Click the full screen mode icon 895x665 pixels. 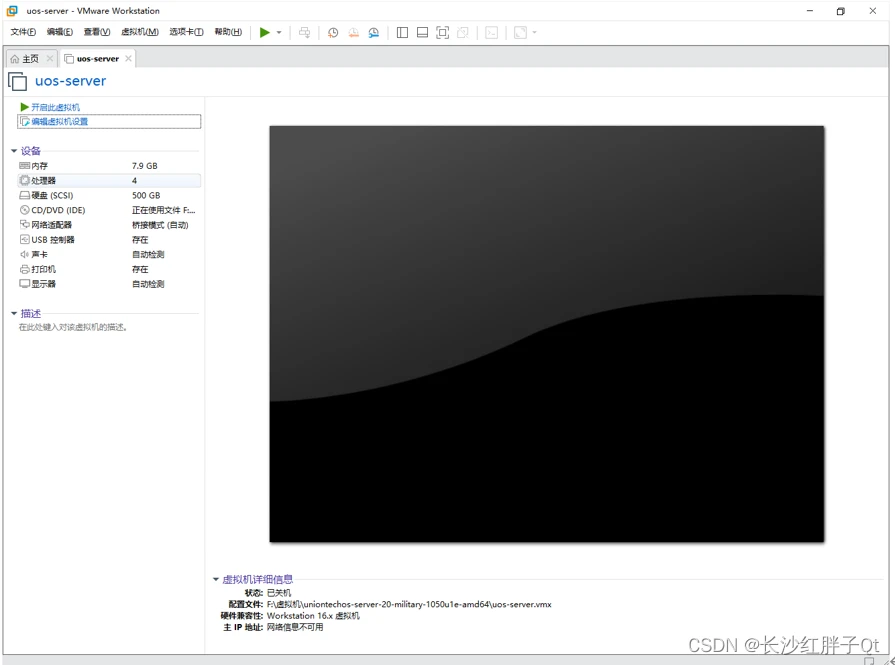(x=442, y=32)
